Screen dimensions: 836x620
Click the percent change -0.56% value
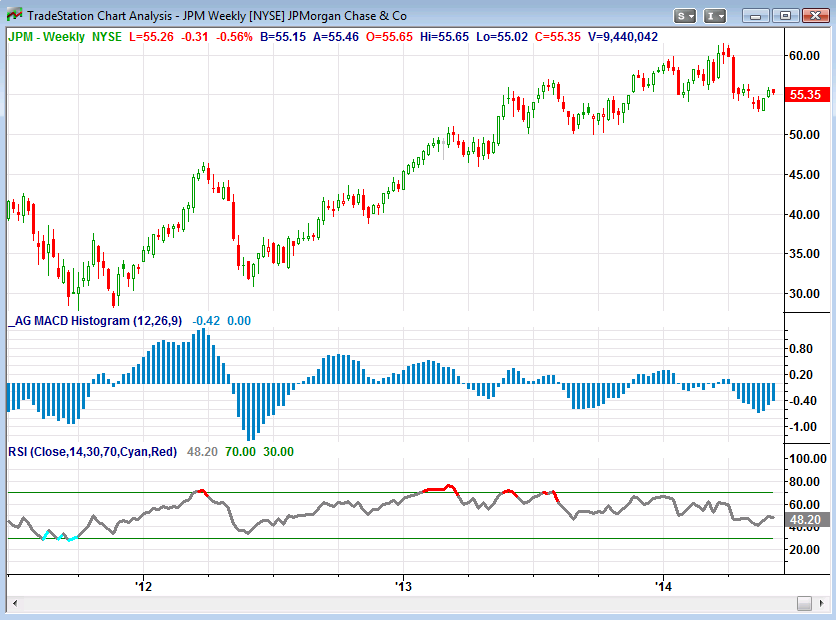click(234, 37)
